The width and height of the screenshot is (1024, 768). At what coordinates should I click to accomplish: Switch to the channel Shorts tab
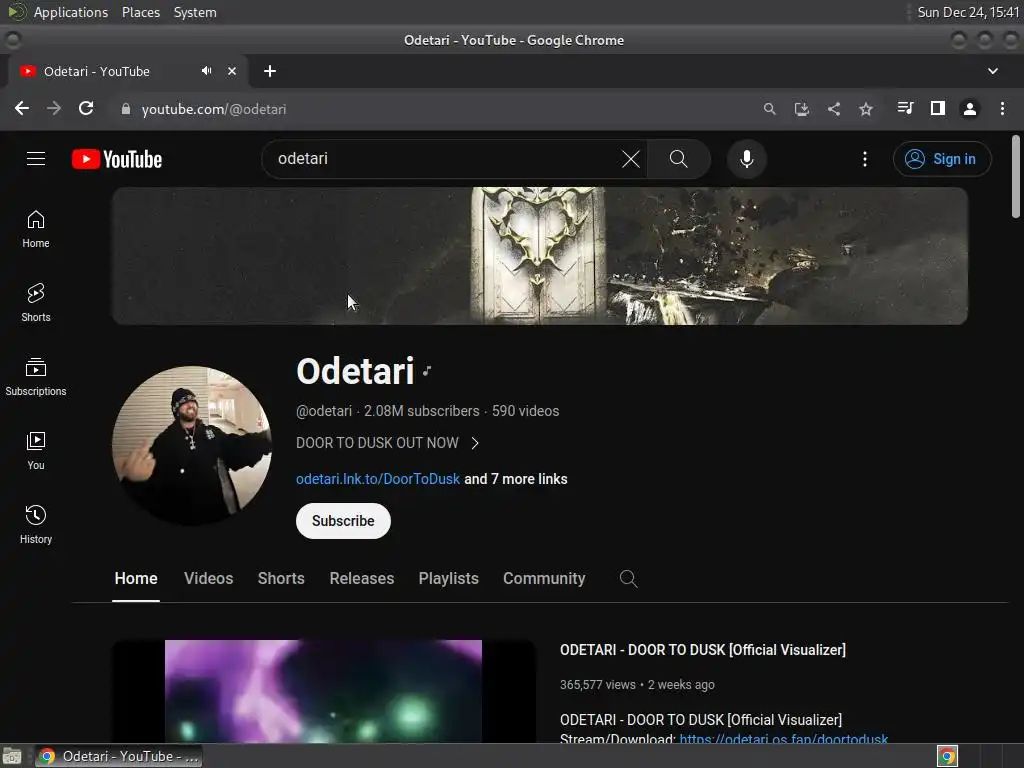(281, 579)
